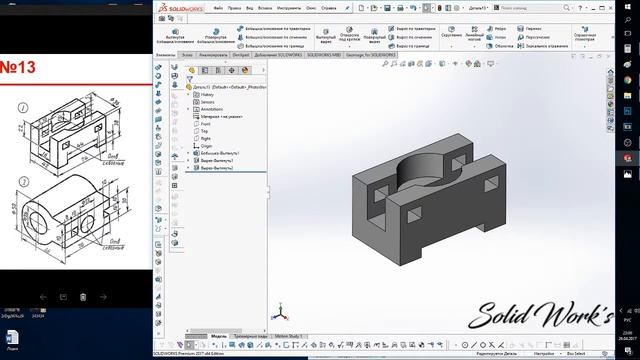
Task: Open the Файл menu
Action: pos(218,8)
